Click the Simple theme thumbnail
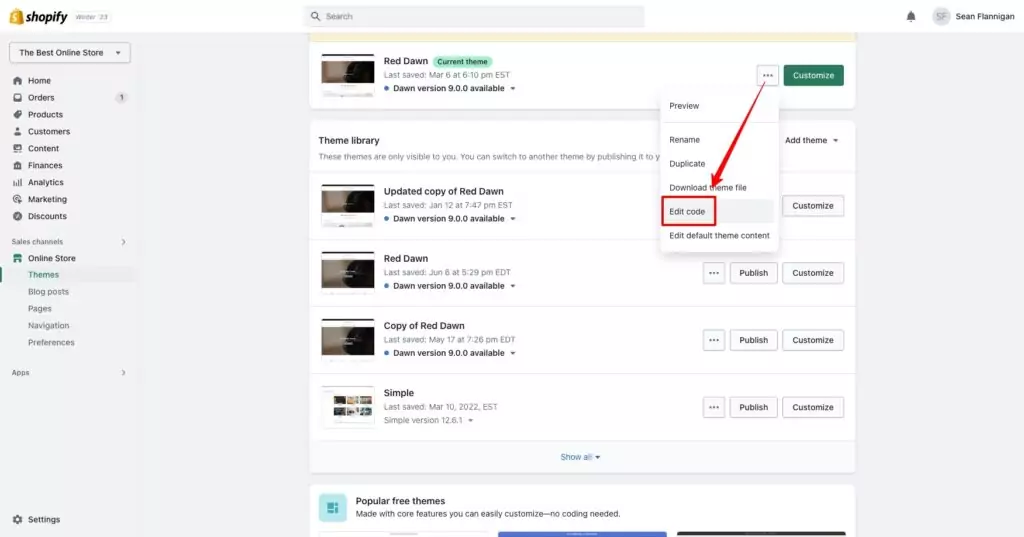The height and width of the screenshot is (537, 1024). point(347,407)
